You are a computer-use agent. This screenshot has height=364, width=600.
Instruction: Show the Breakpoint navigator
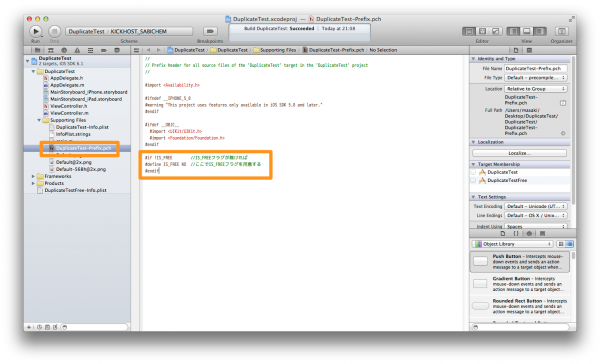click(104, 50)
